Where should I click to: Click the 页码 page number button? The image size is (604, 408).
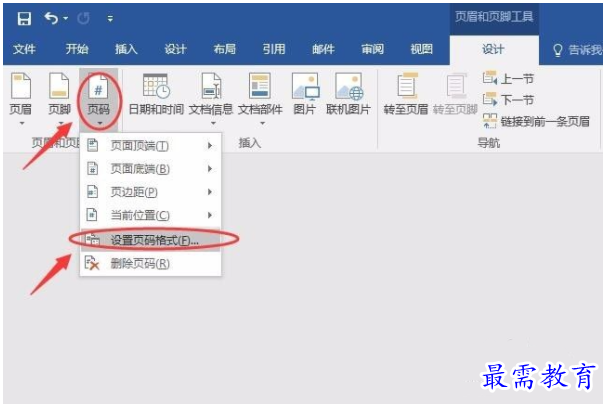pos(99,99)
